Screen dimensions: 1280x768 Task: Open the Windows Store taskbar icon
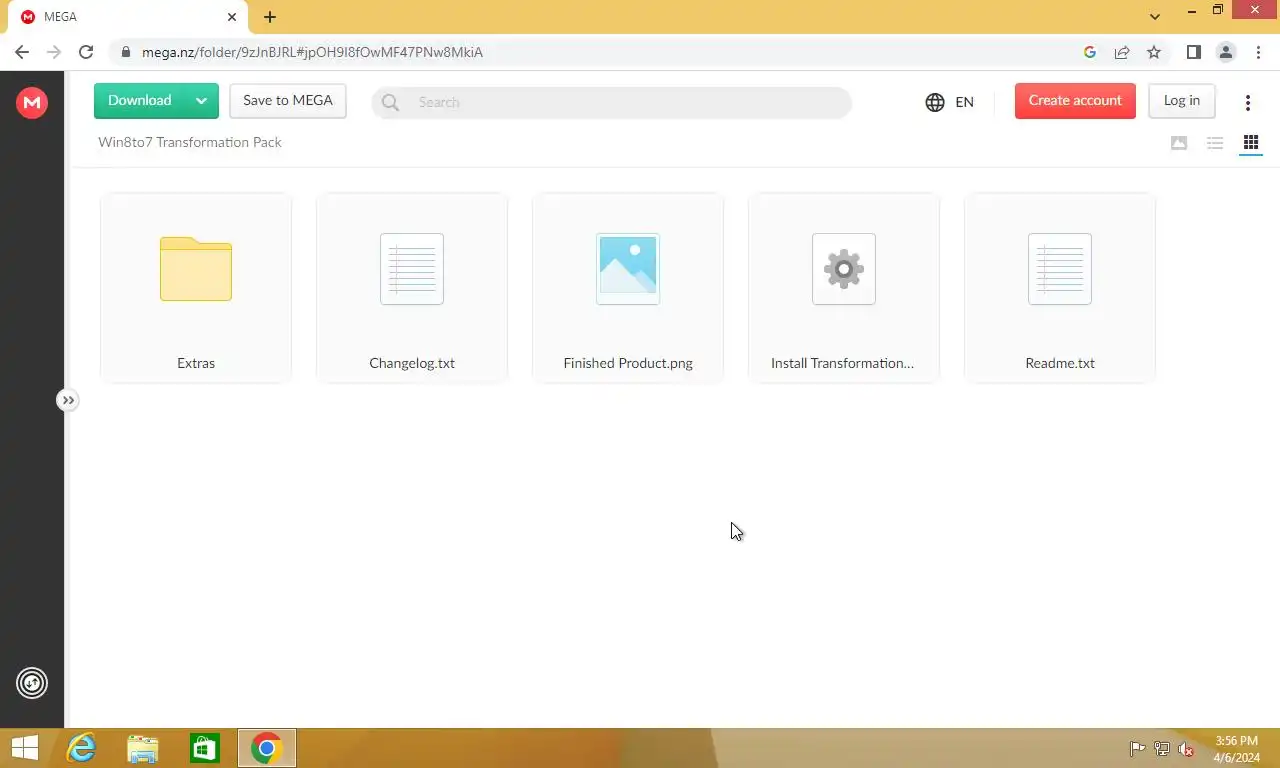(205, 748)
